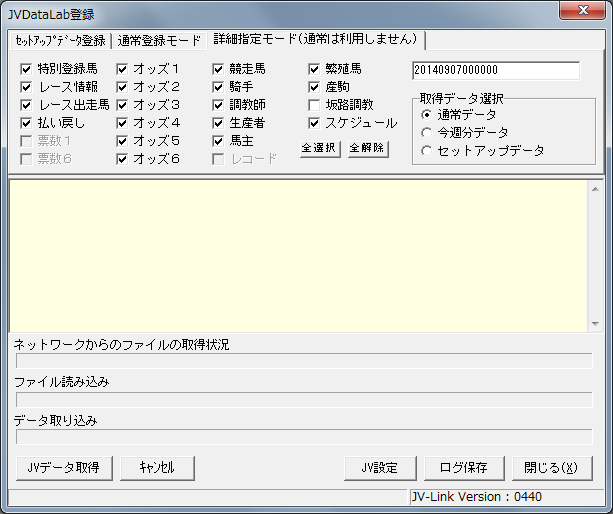Uncheck the 払い戻し checkbox
The width and height of the screenshot is (613, 514).
click(26, 123)
